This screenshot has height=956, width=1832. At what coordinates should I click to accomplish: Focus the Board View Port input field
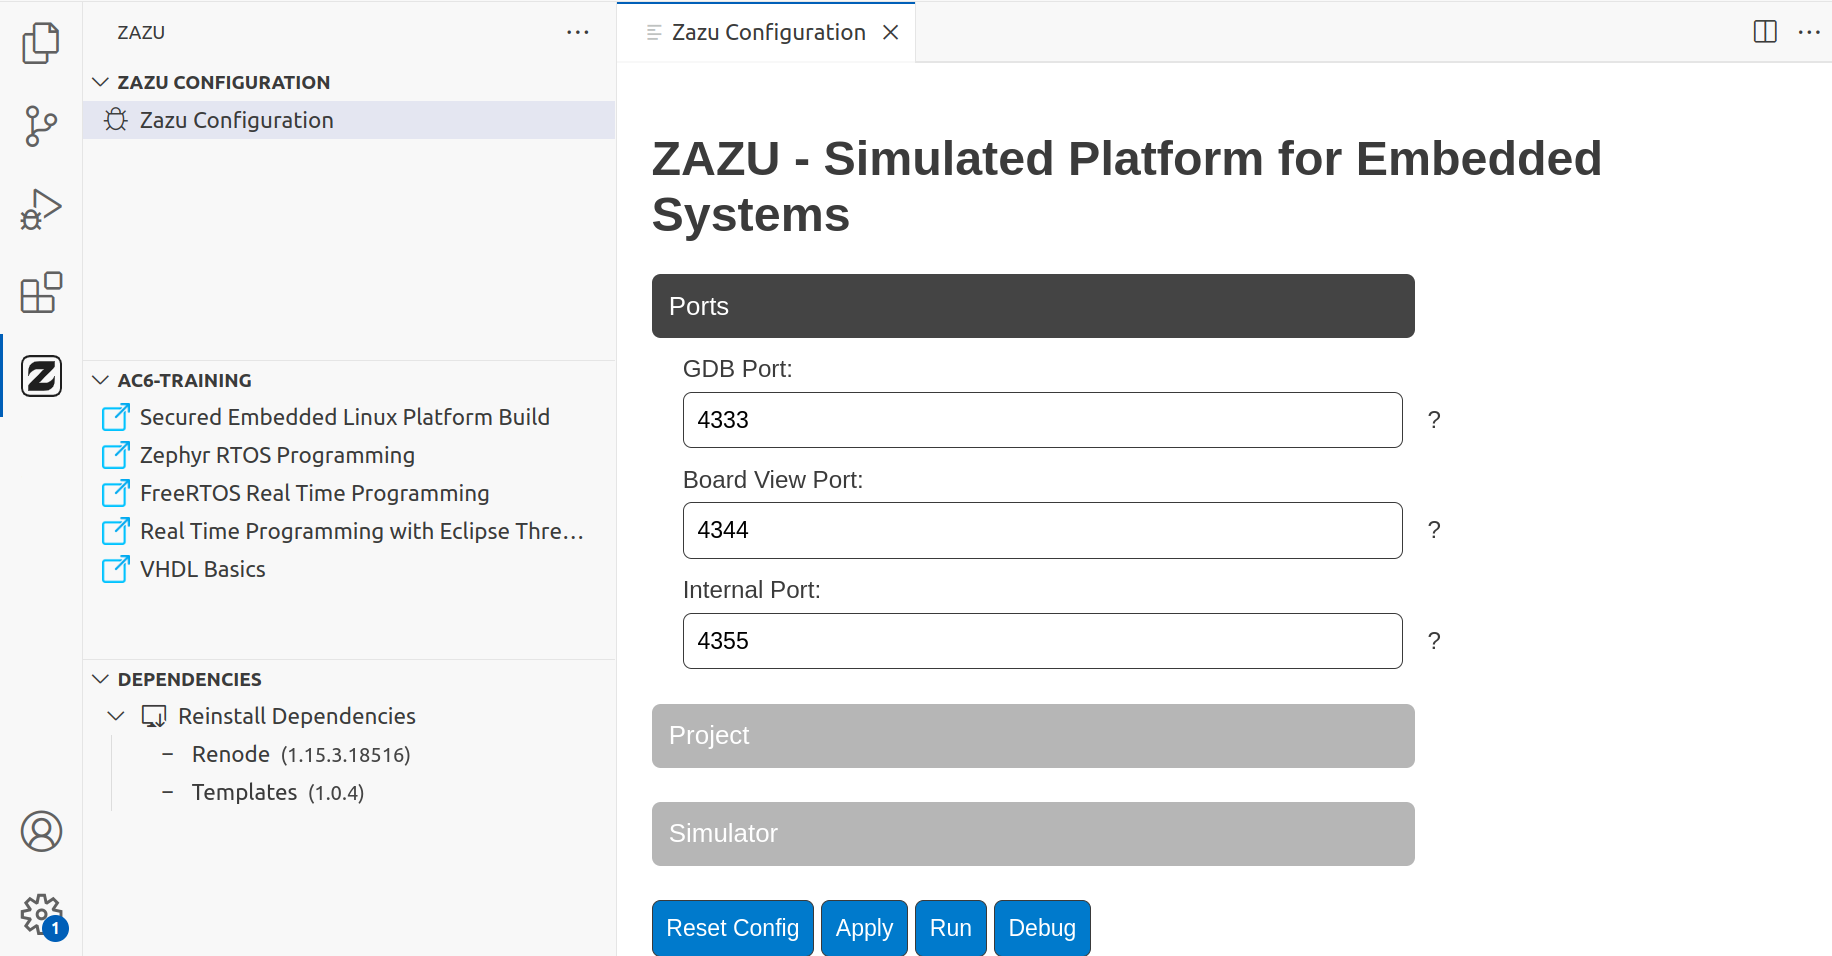pos(1042,530)
